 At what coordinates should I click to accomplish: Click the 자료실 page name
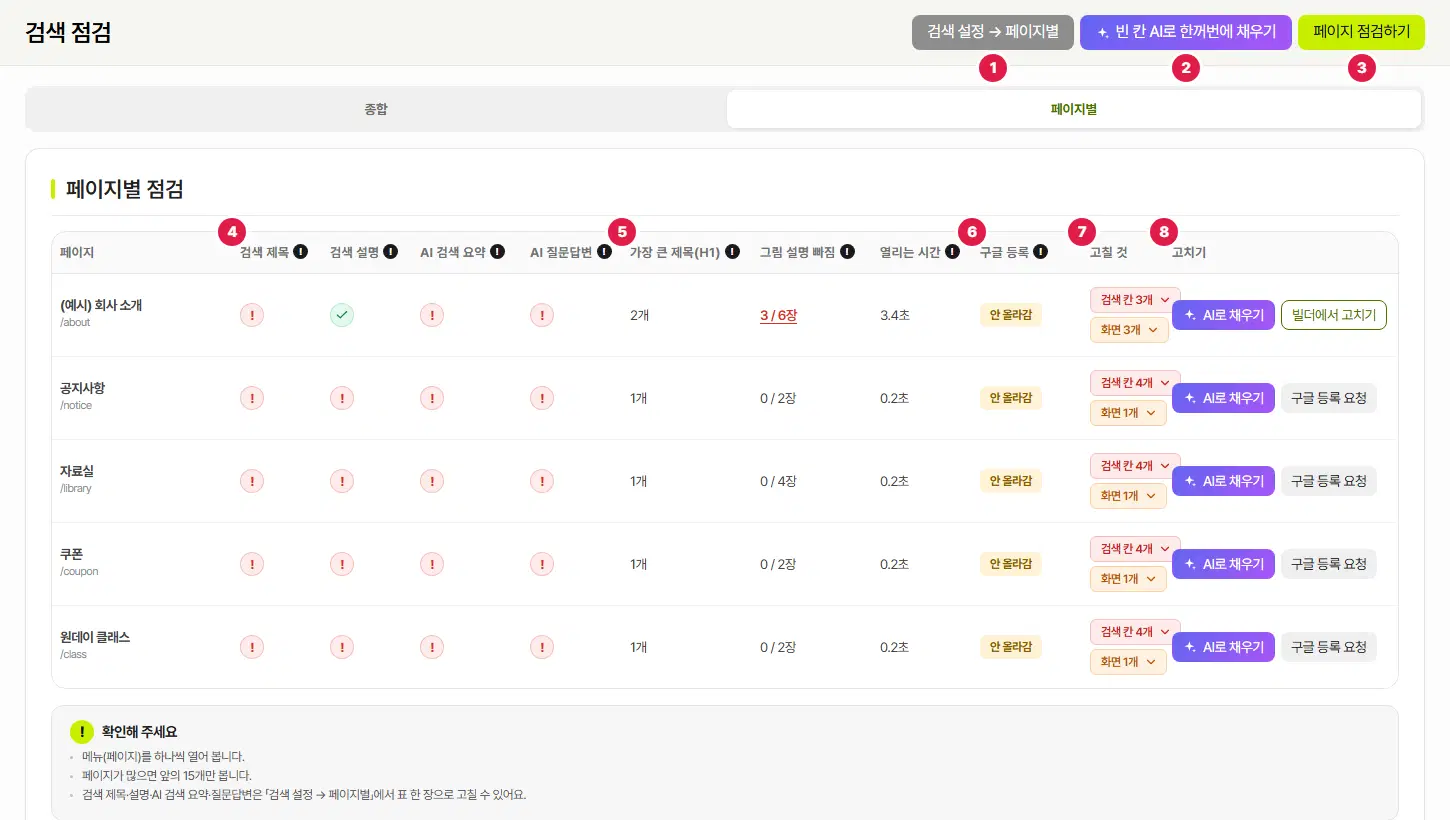point(77,471)
